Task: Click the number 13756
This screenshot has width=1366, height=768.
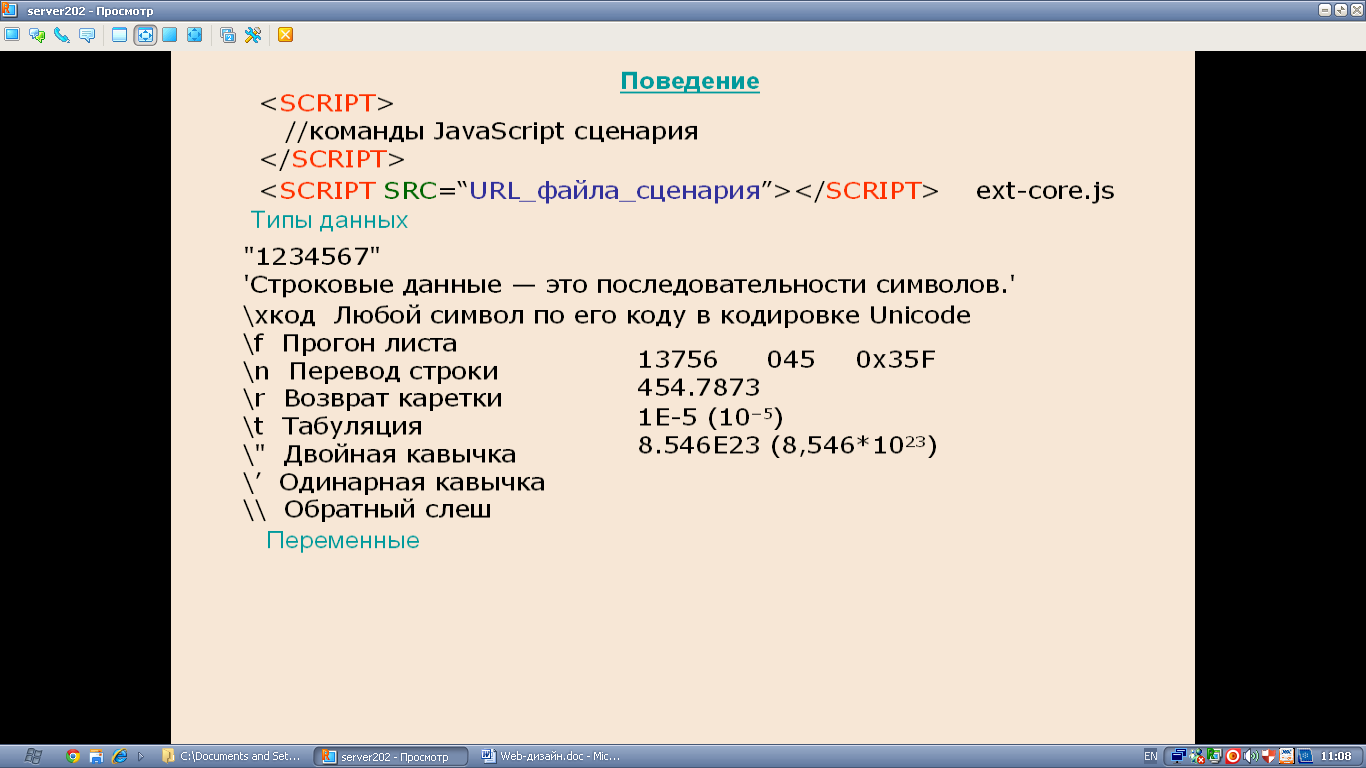Action: coord(678,360)
